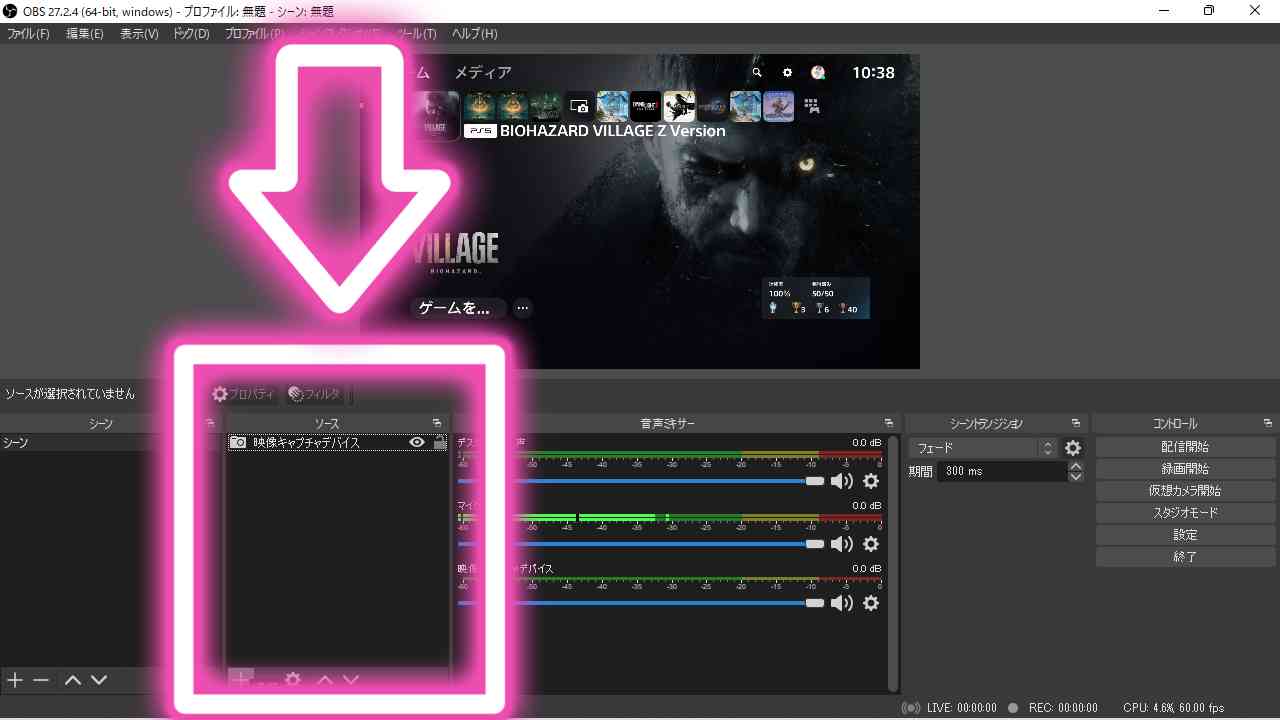Click the 音声ミキサー dock title

click(668, 424)
